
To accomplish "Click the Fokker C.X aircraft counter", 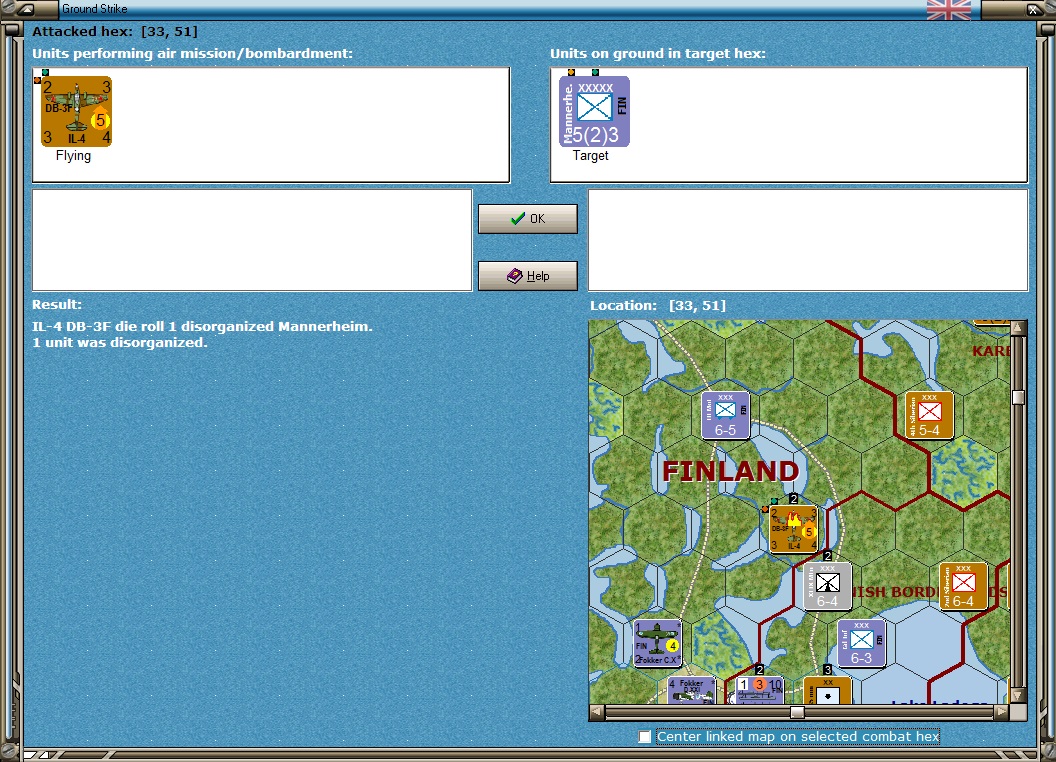I will tap(657, 643).
